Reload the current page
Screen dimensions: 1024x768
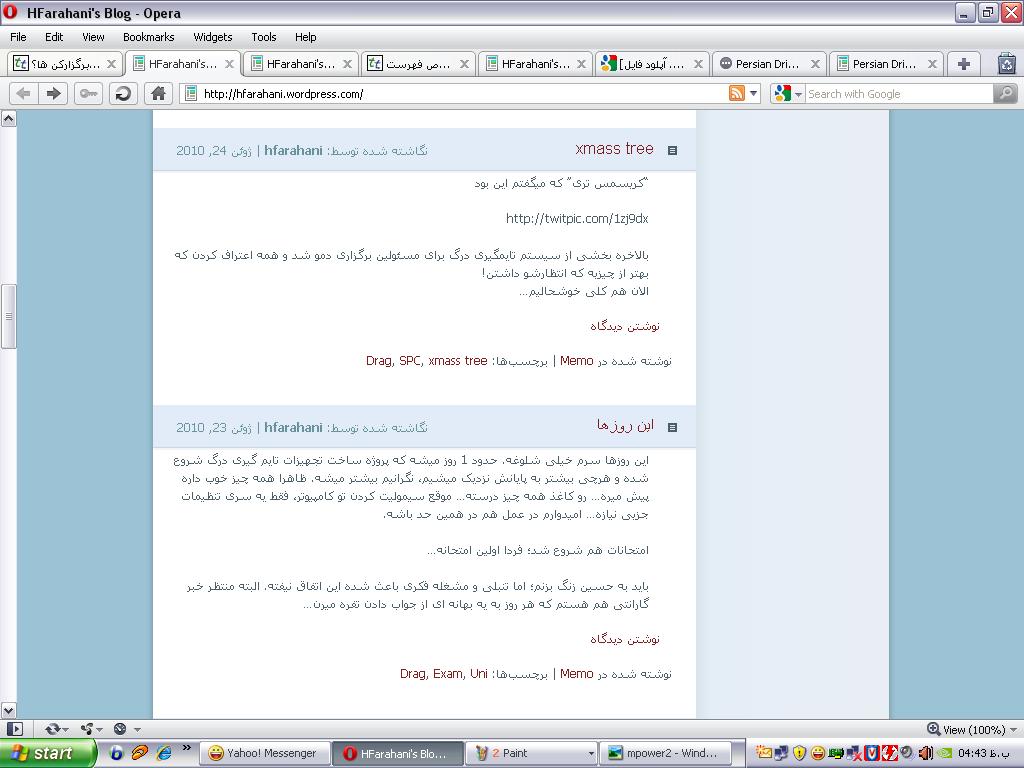[x=123, y=93]
